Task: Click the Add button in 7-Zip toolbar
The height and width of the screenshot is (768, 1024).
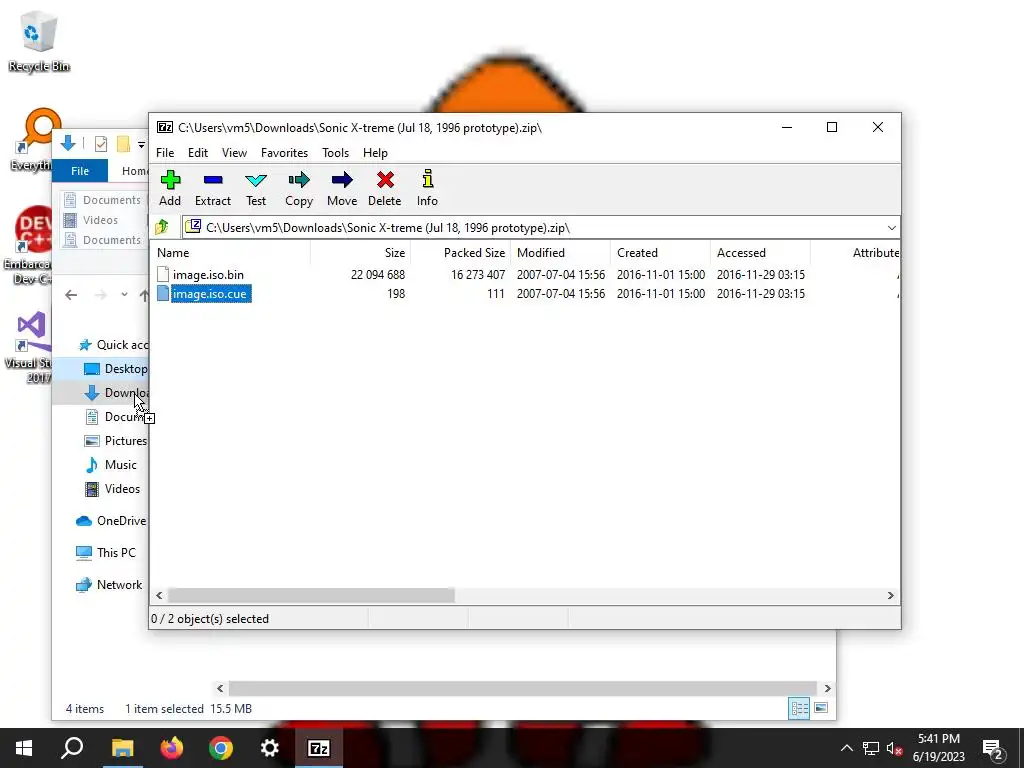Action: tap(170, 188)
